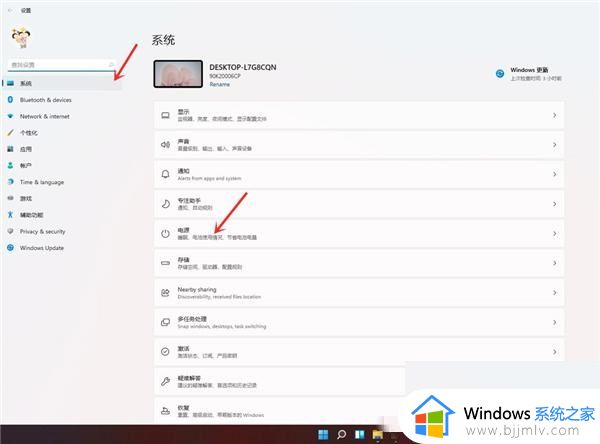Click the 声音 speaker icon
The image size is (600, 444).
point(165,145)
